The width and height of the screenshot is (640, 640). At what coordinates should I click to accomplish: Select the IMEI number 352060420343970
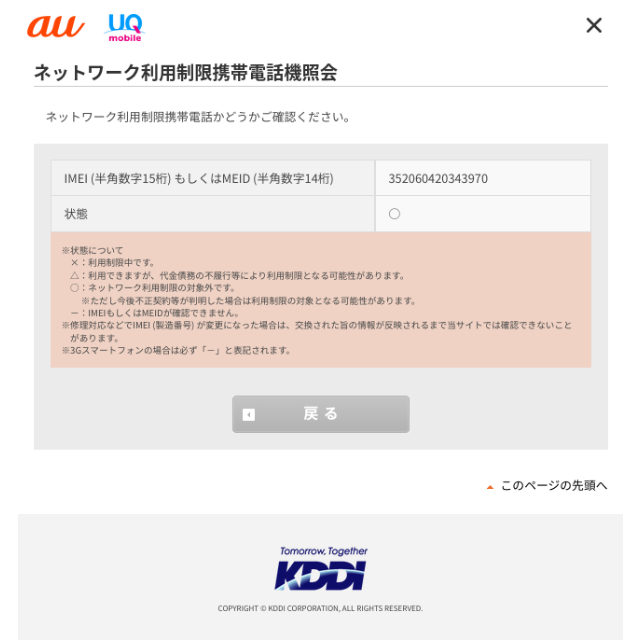coord(438,179)
